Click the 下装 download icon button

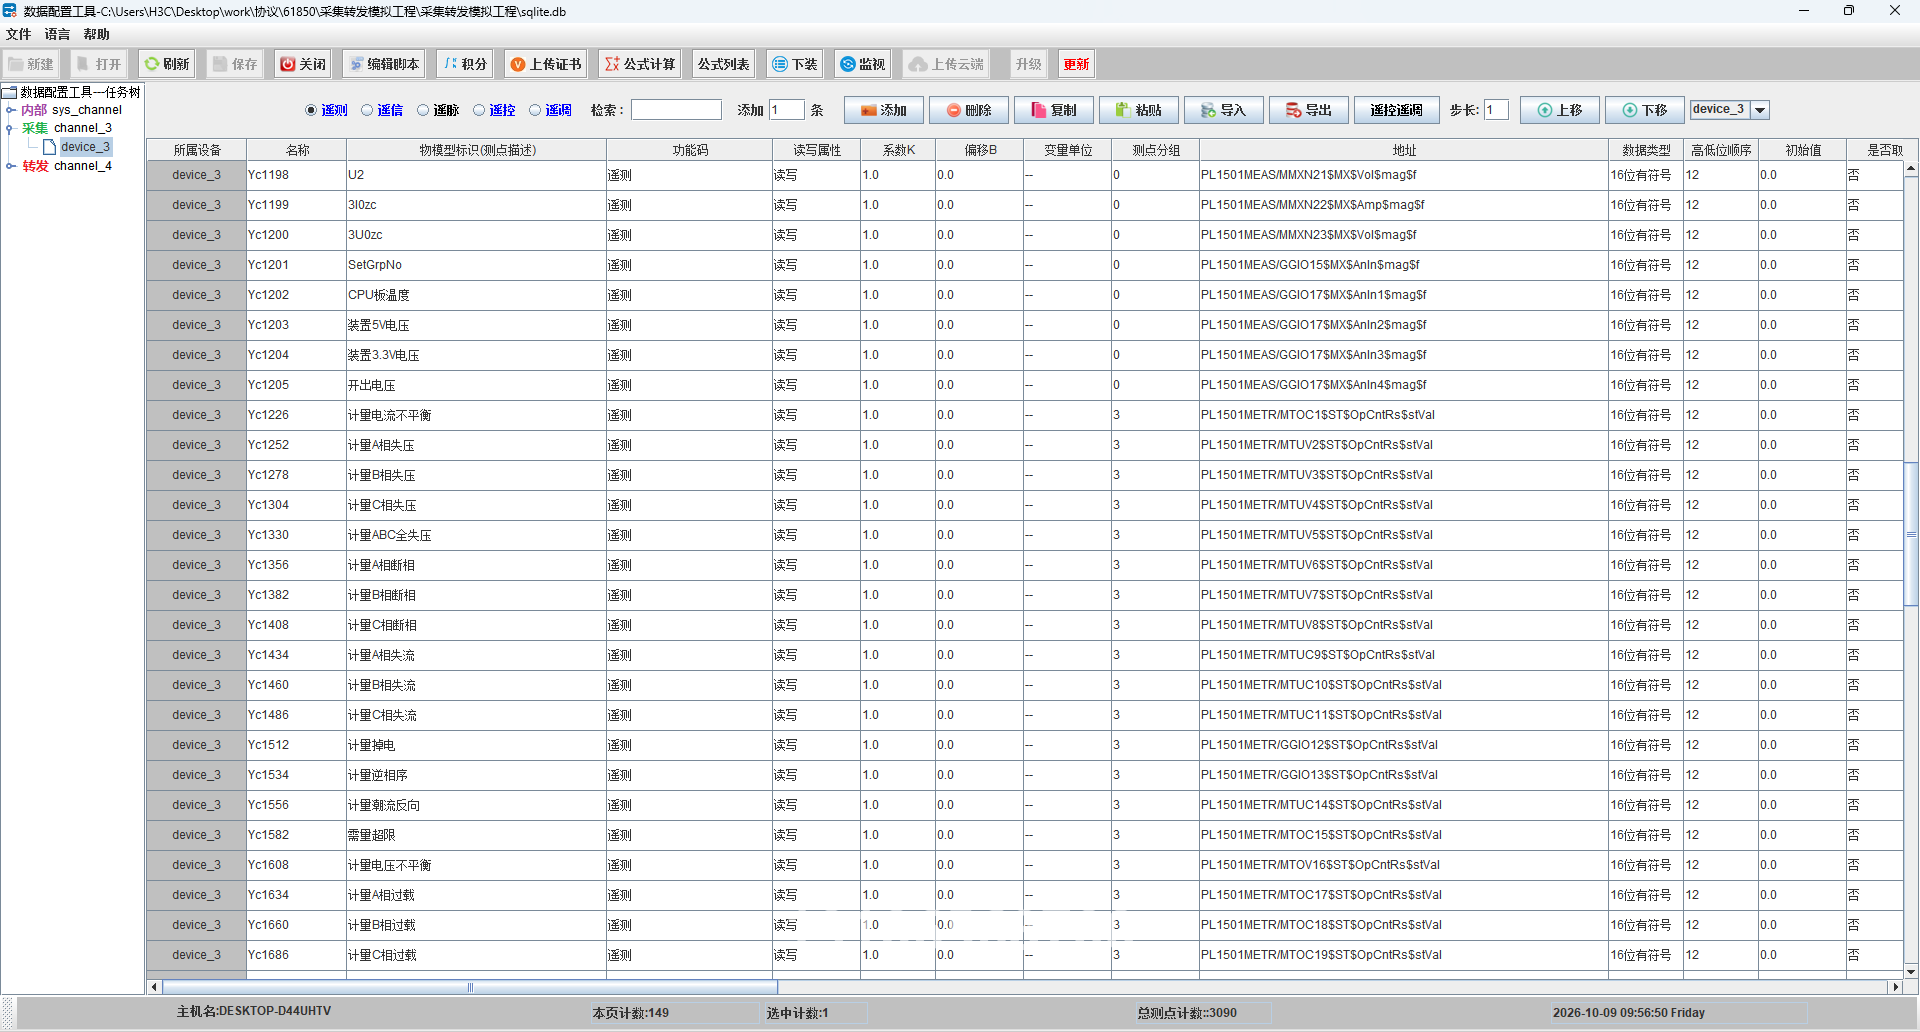(795, 64)
